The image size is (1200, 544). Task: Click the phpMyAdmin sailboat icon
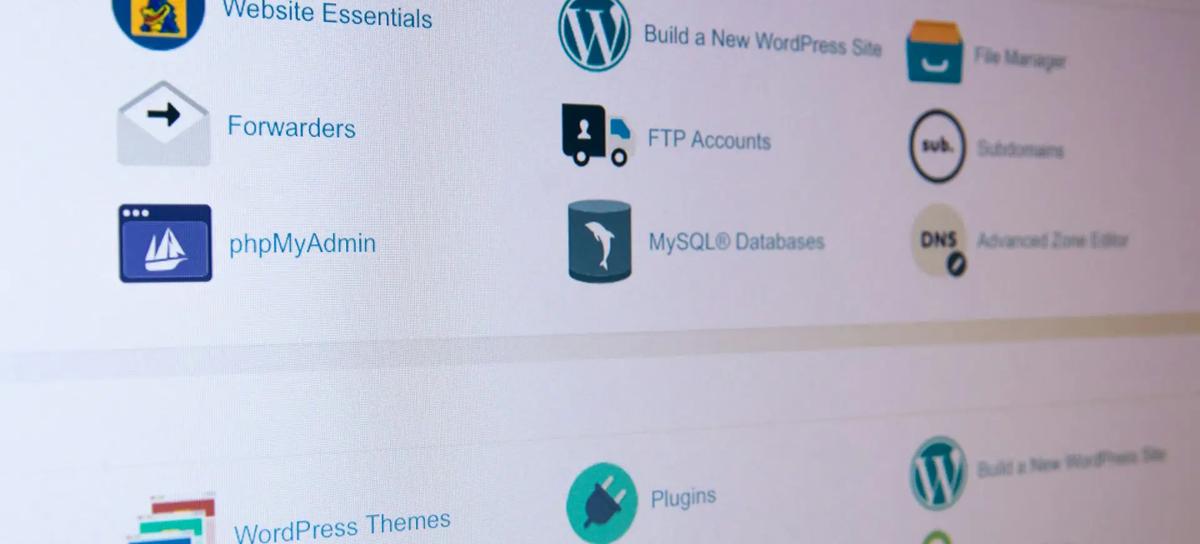tap(165, 243)
